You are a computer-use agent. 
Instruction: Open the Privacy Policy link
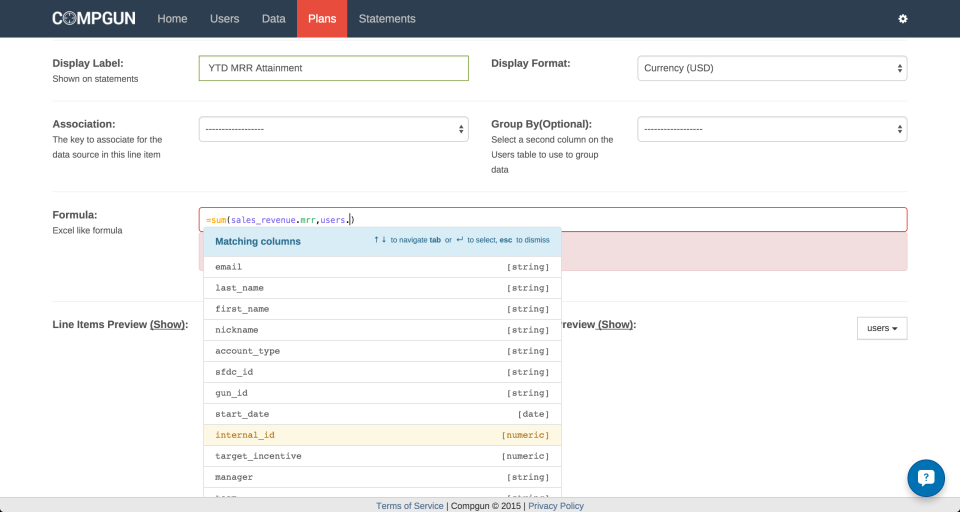coord(556,506)
